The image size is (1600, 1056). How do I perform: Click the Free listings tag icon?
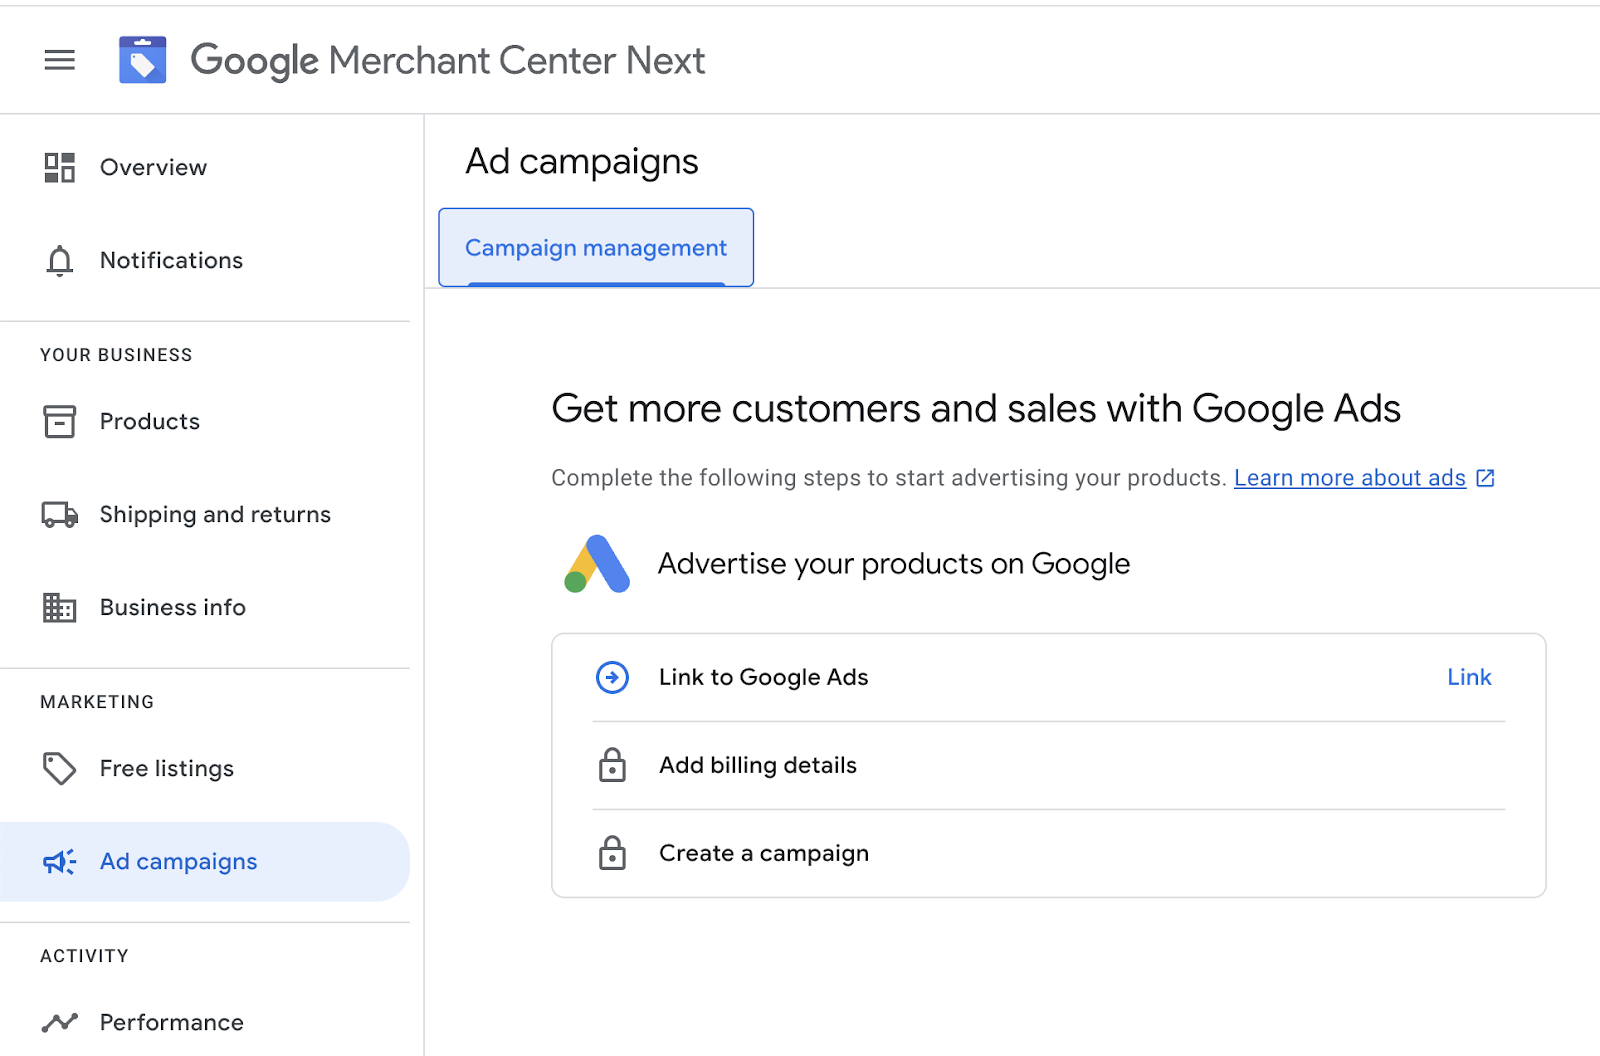pyautogui.click(x=60, y=768)
